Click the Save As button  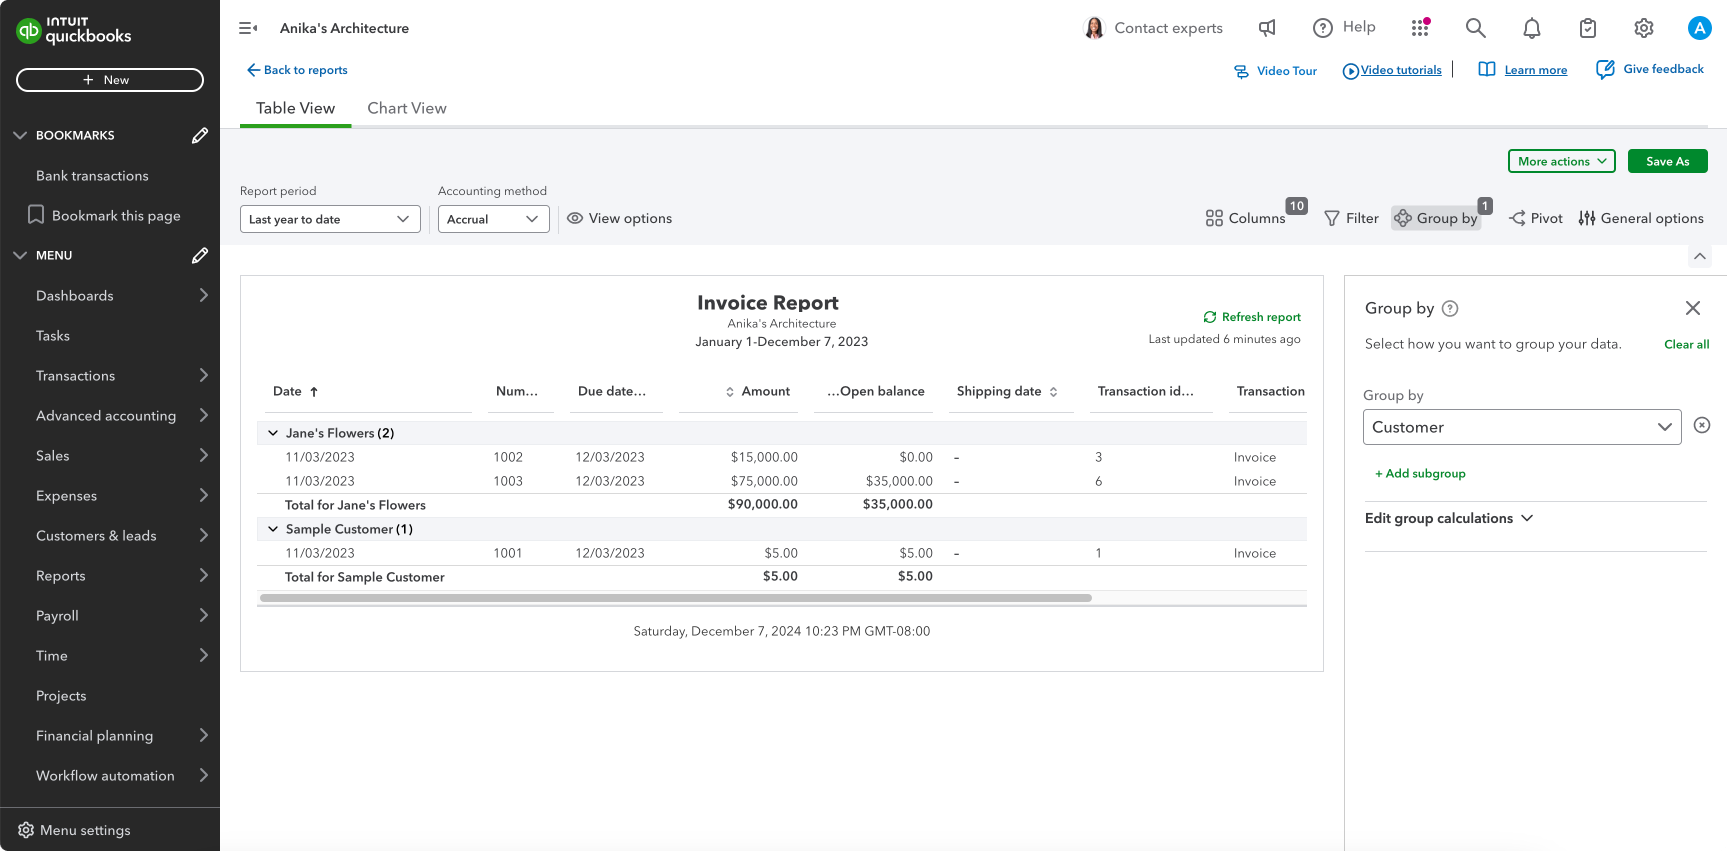pos(1667,161)
